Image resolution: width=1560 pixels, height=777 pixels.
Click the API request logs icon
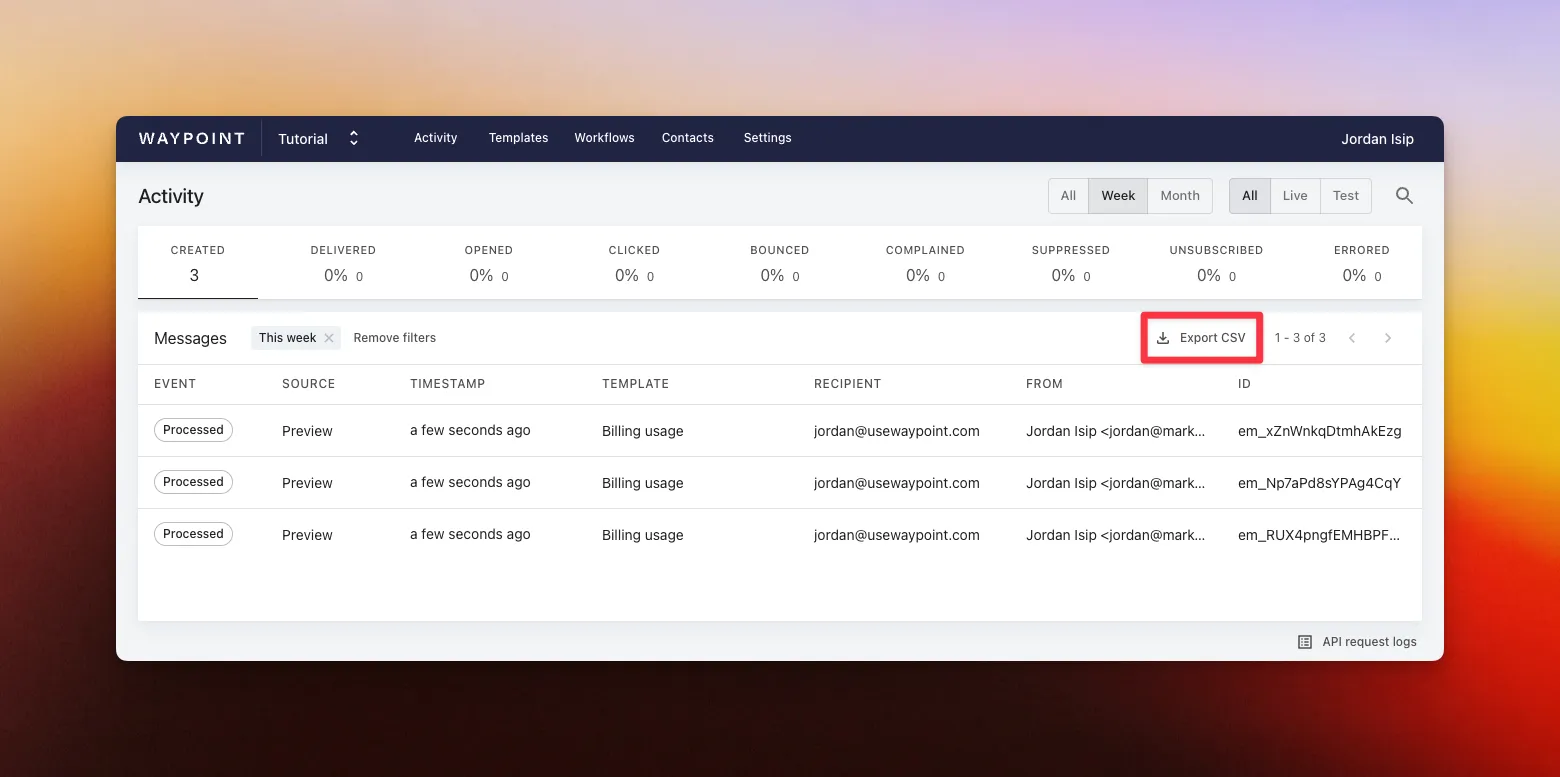point(1305,642)
